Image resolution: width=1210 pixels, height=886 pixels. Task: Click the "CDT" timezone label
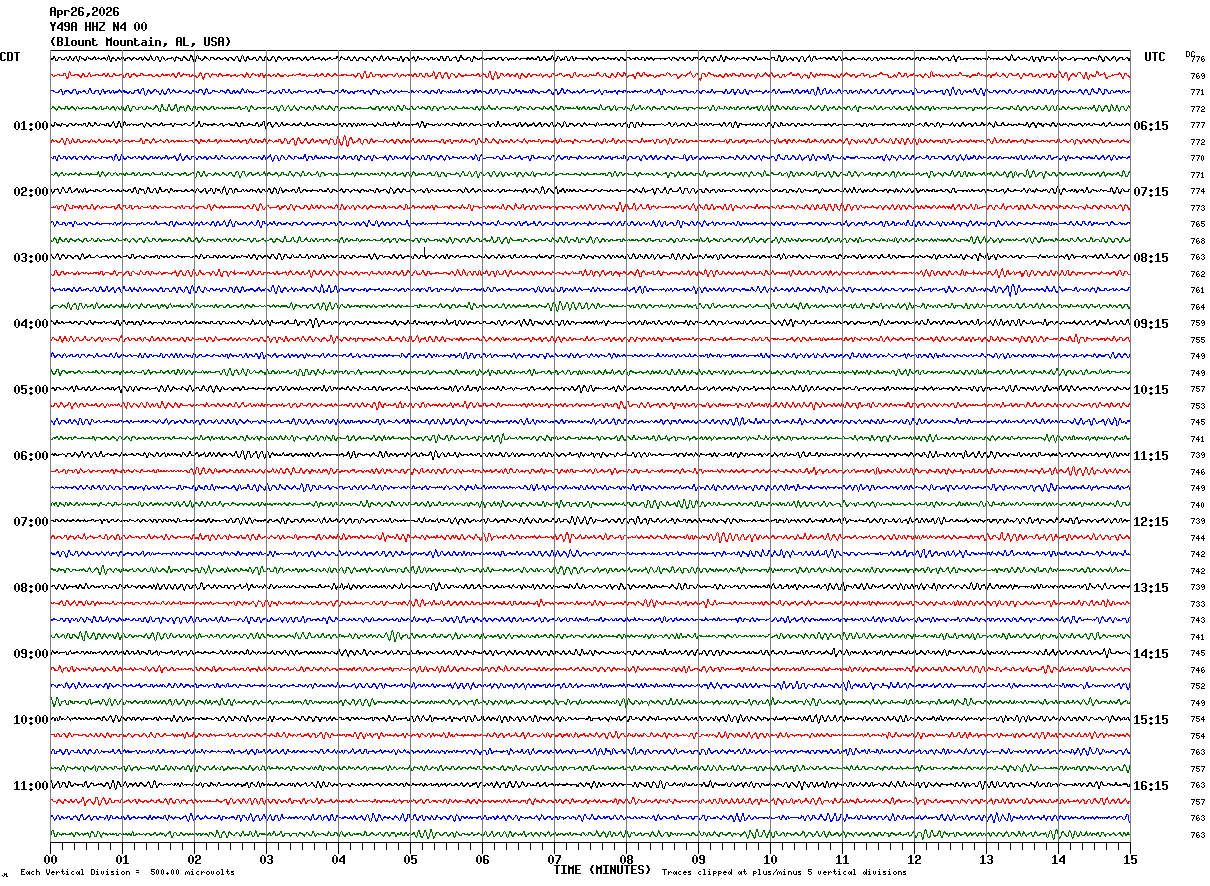[10, 57]
